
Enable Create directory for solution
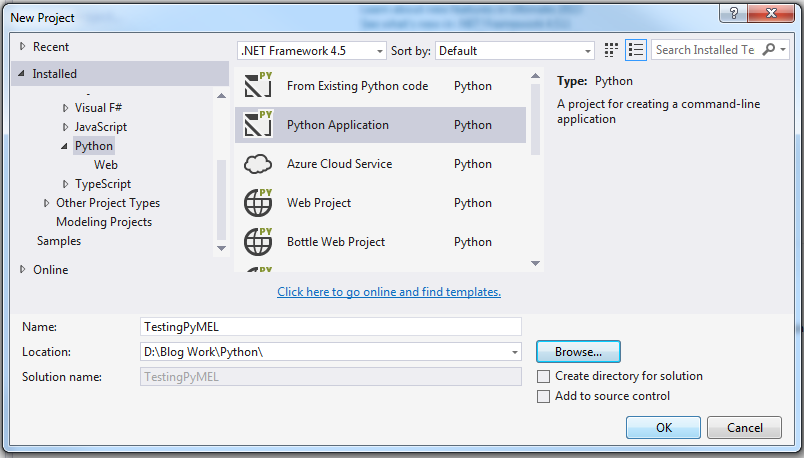(x=544, y=376)
